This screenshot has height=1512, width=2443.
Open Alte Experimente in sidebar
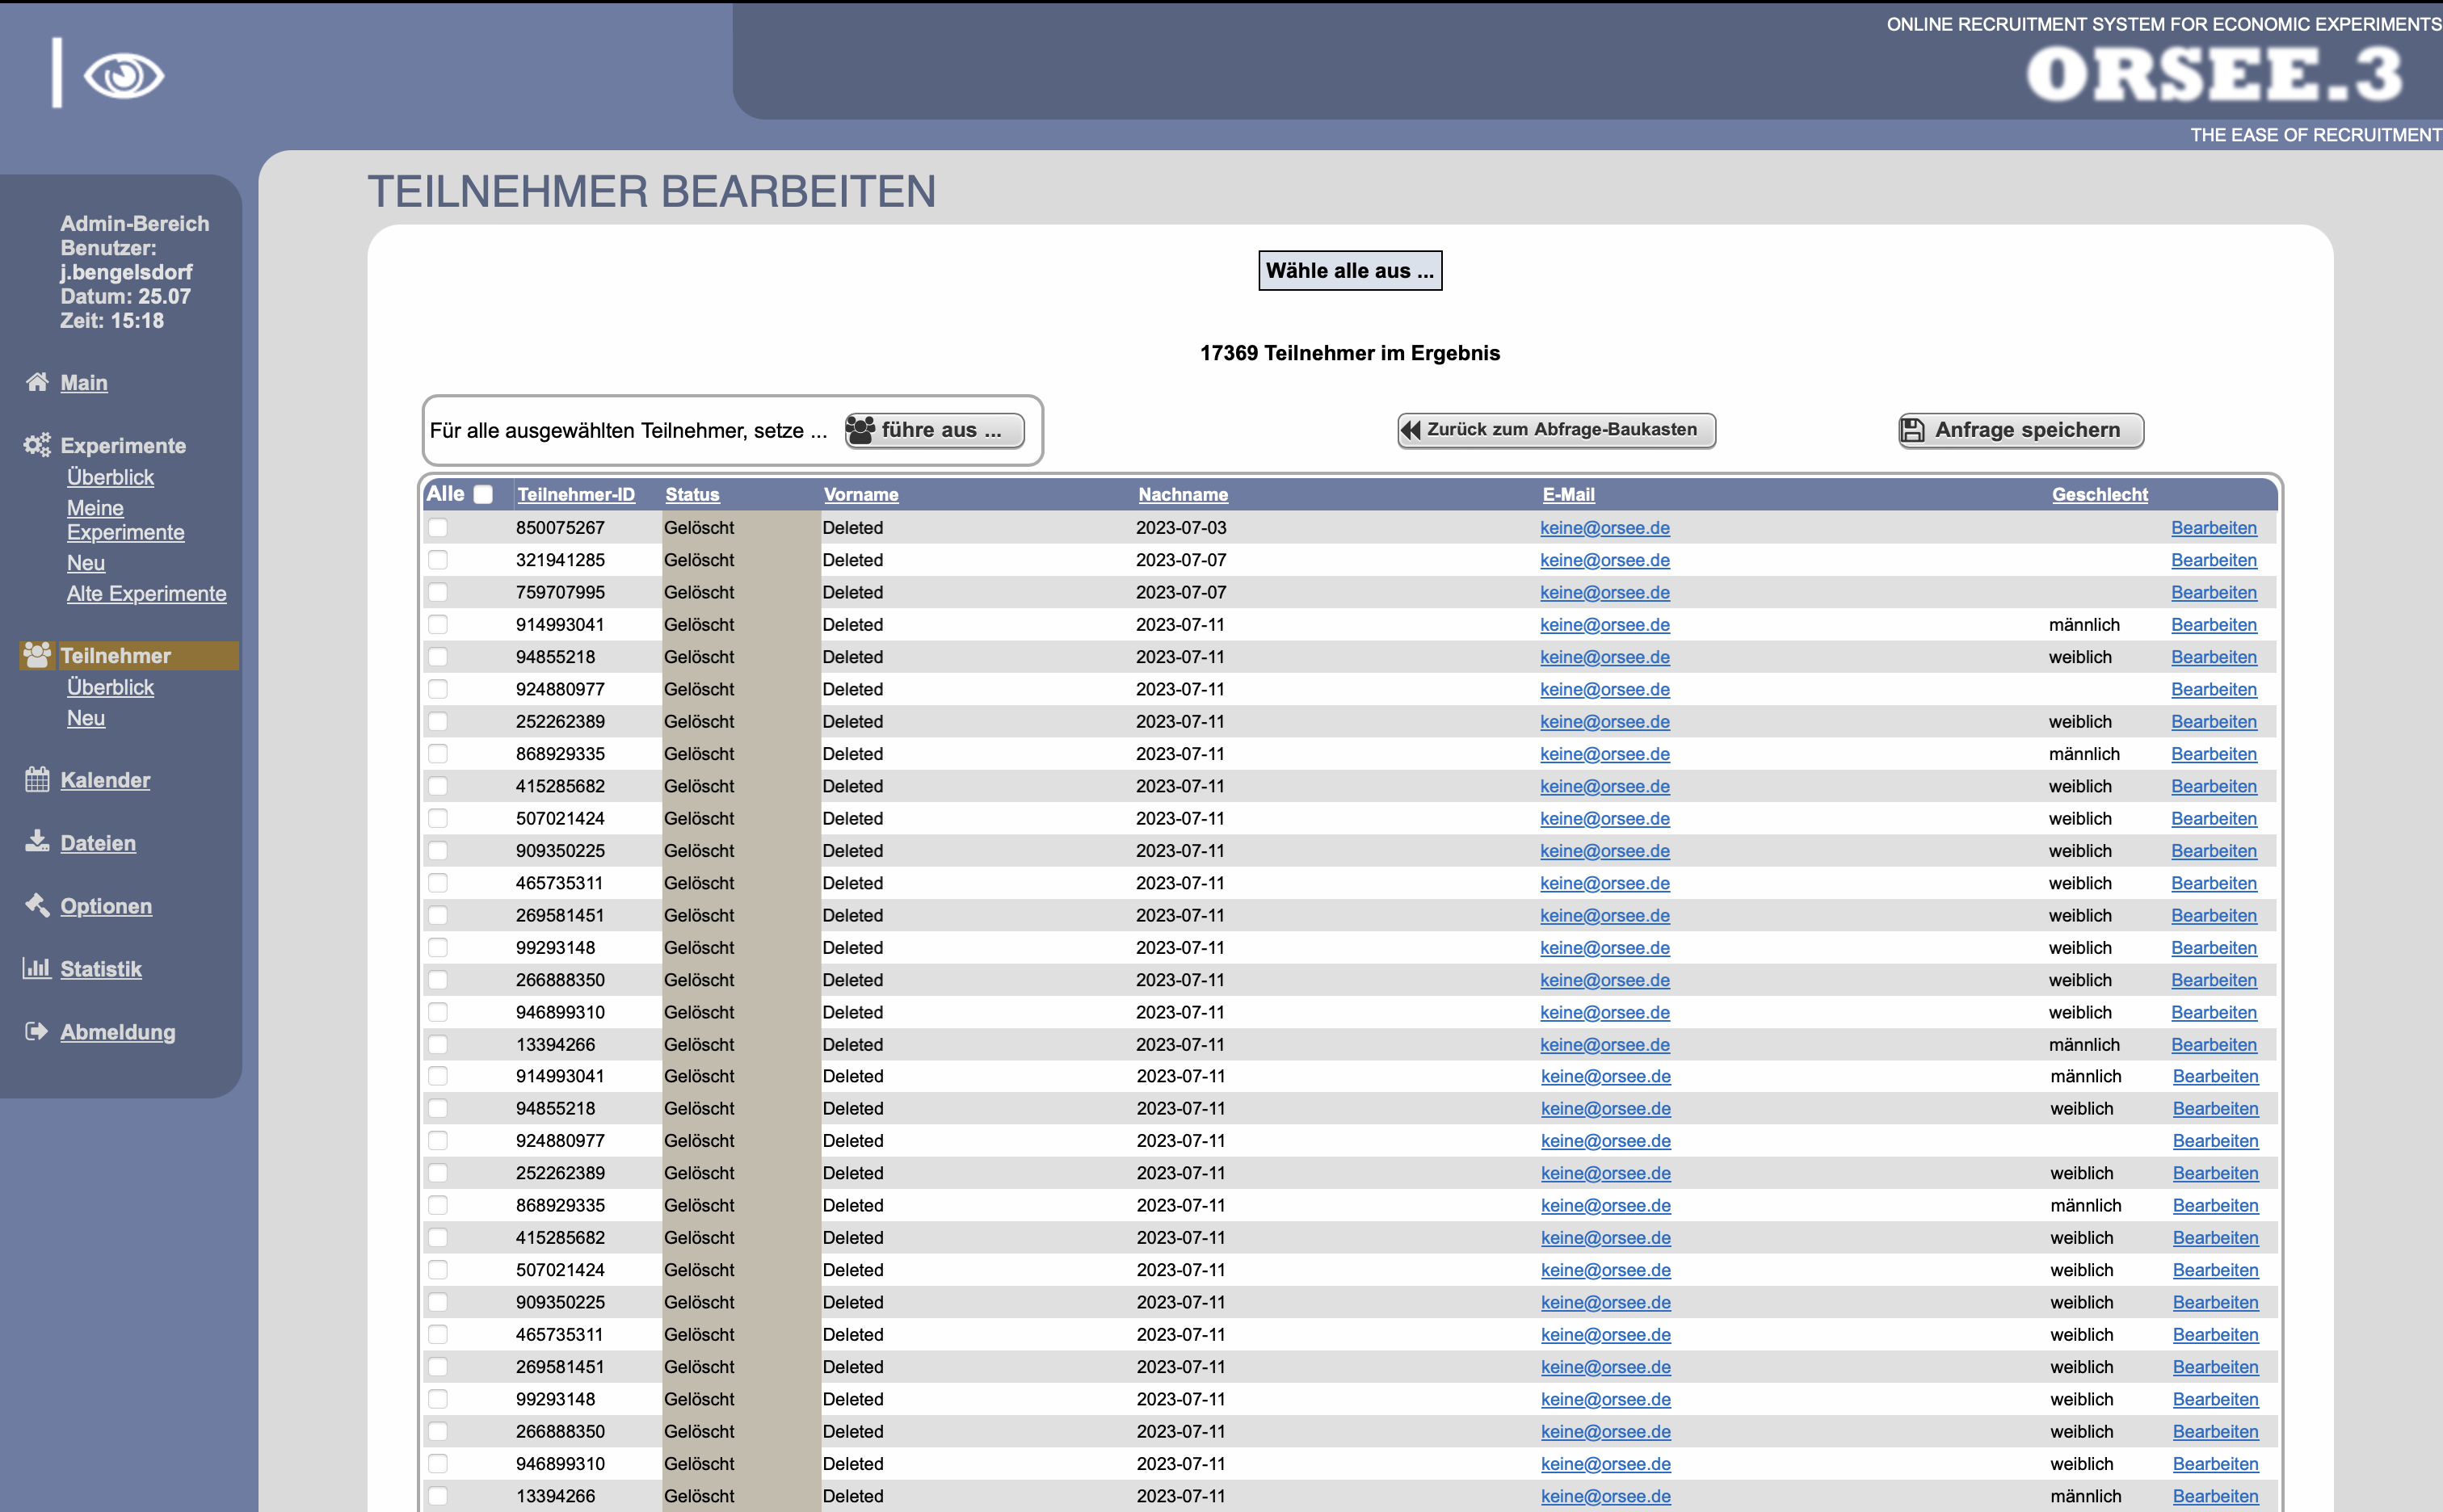point(146,593)
